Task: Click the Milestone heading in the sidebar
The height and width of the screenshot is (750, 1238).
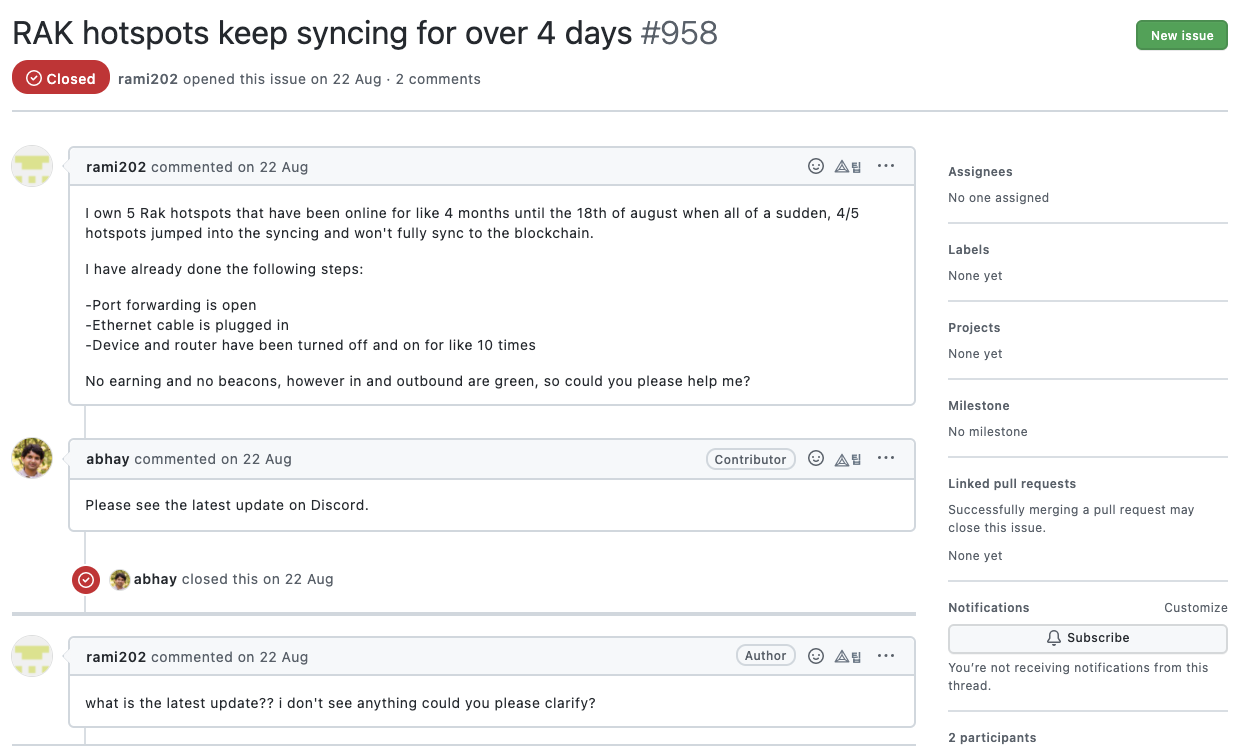Action: click(979, 406)
